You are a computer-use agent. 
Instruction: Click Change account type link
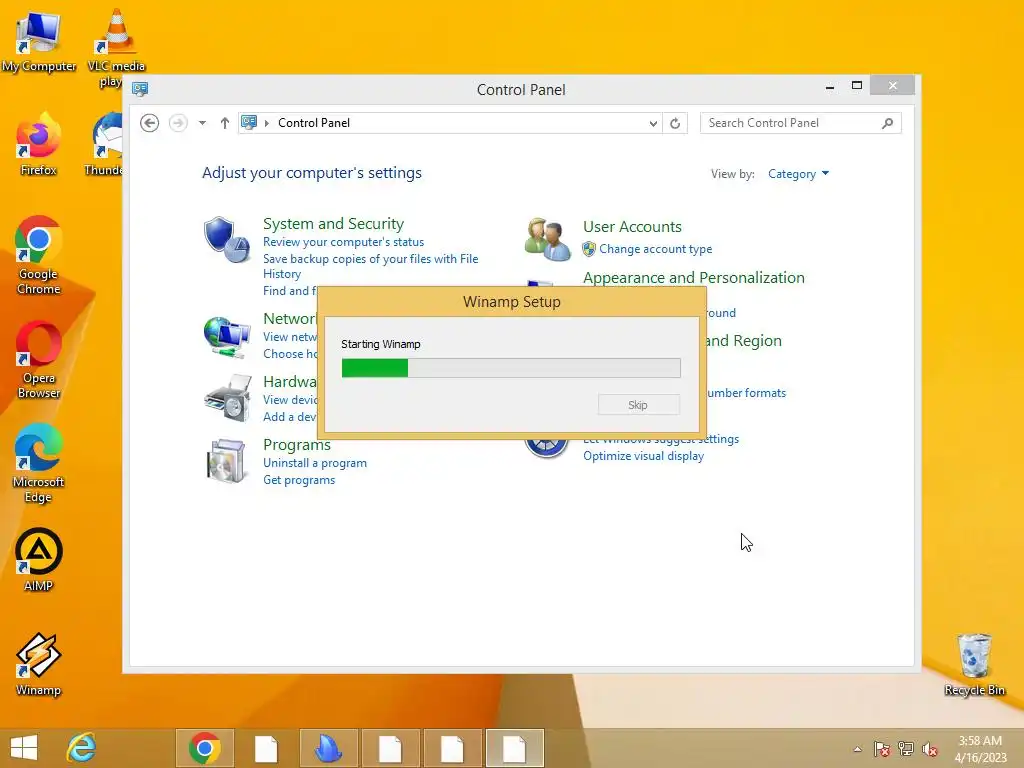(x=655, y=249)
